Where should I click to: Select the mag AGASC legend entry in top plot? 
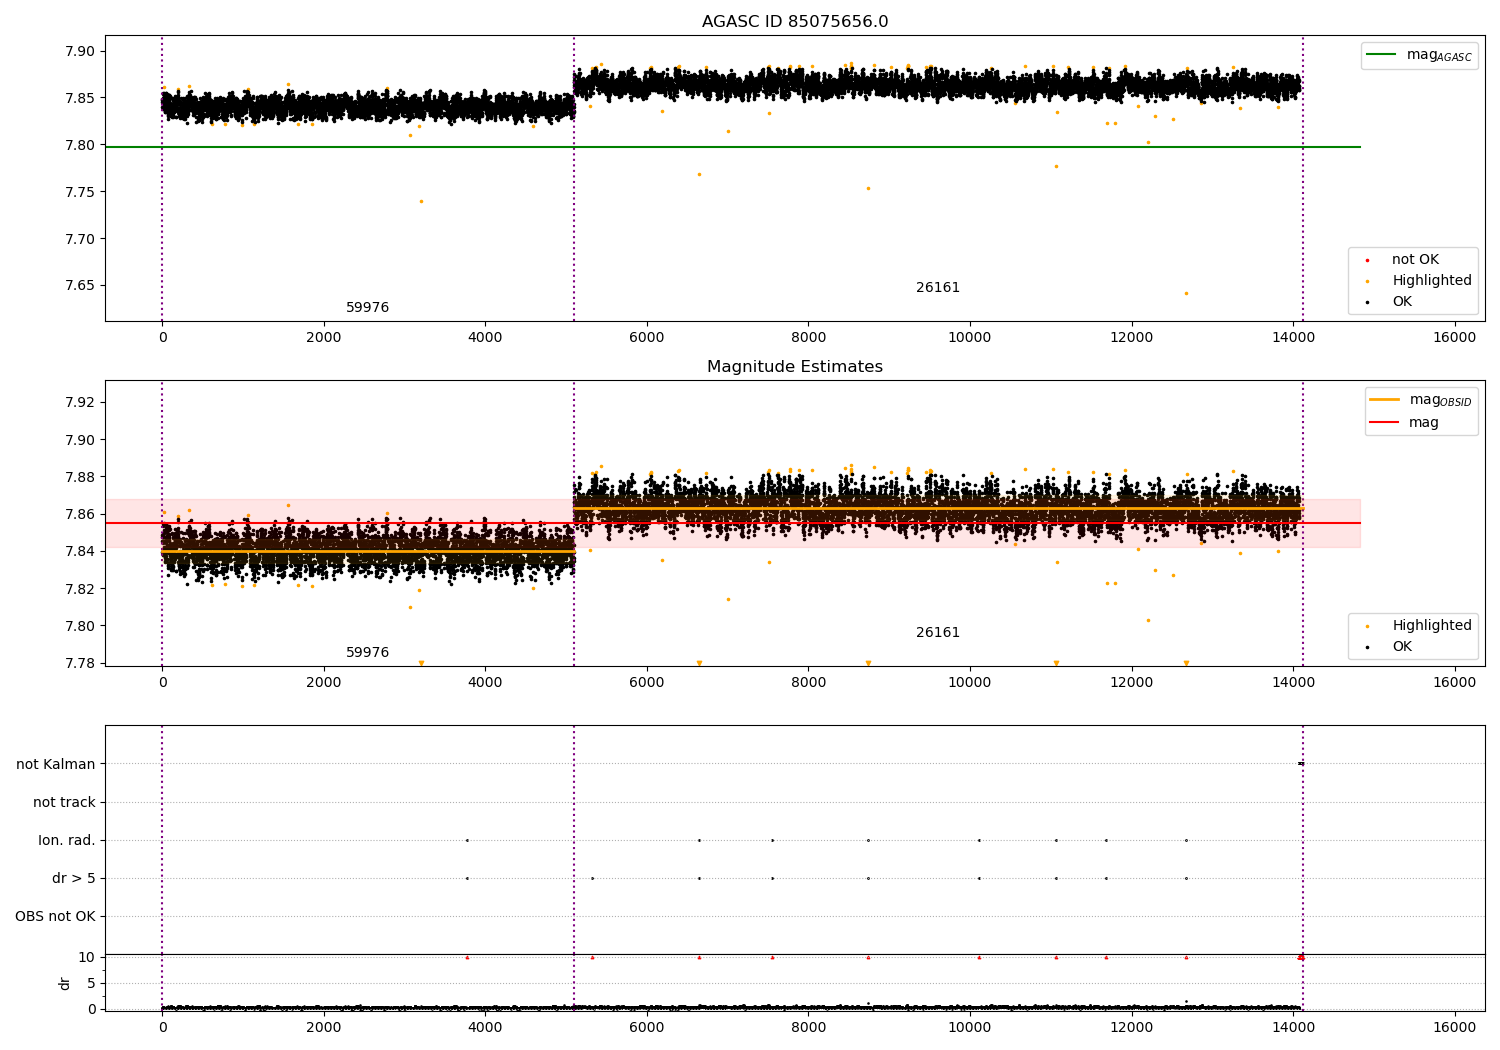coord(1419,55)
